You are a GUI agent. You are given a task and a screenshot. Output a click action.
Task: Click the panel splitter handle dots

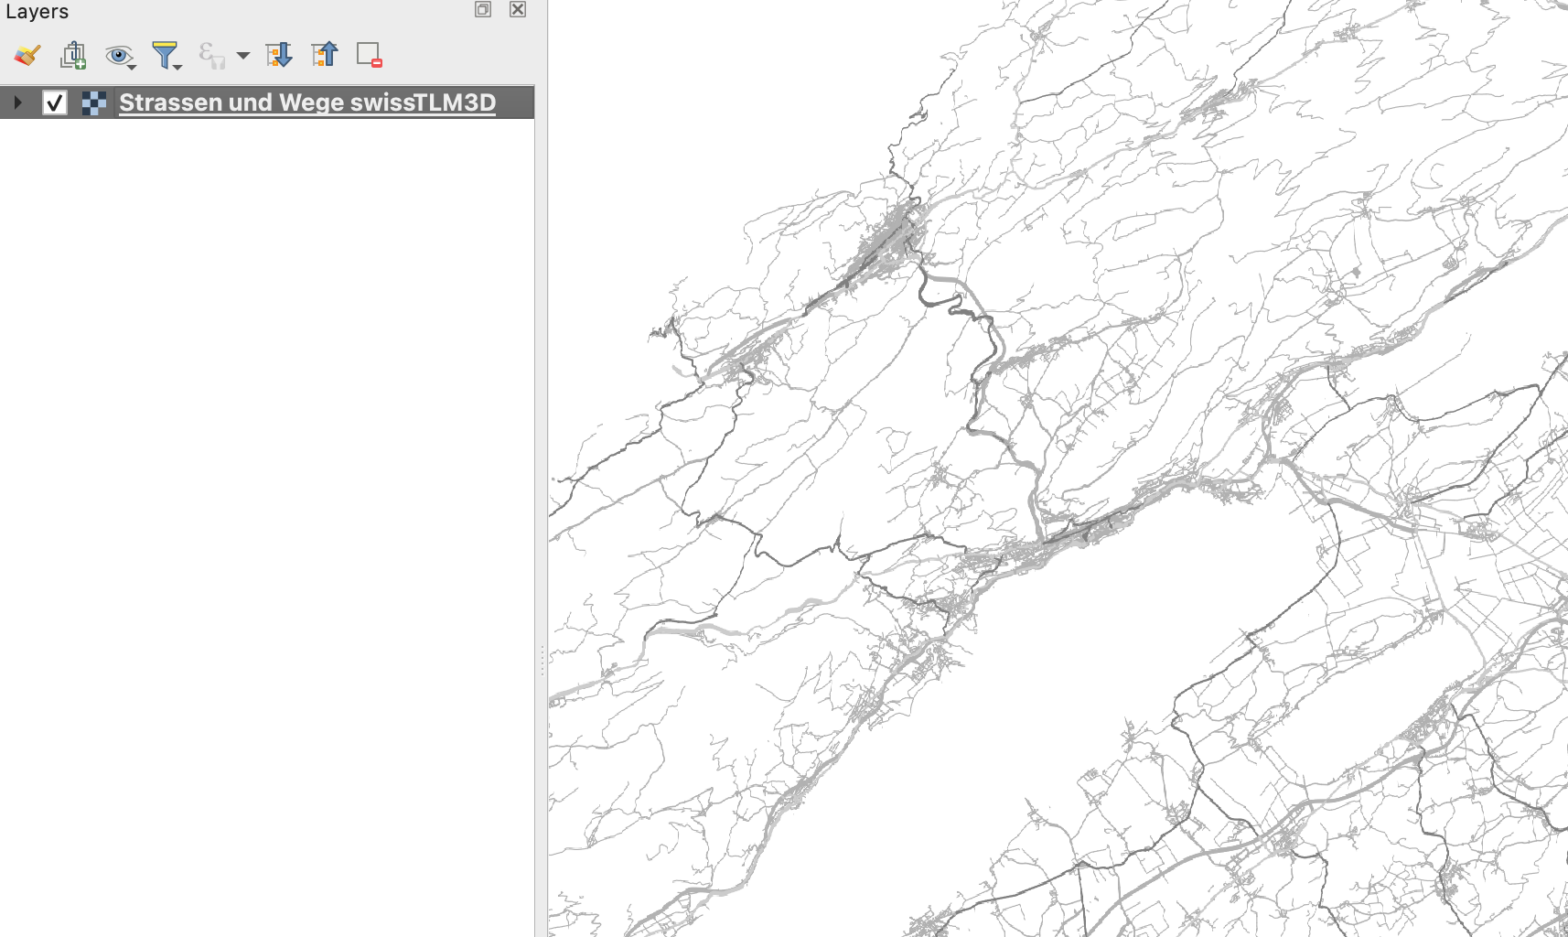542,660
